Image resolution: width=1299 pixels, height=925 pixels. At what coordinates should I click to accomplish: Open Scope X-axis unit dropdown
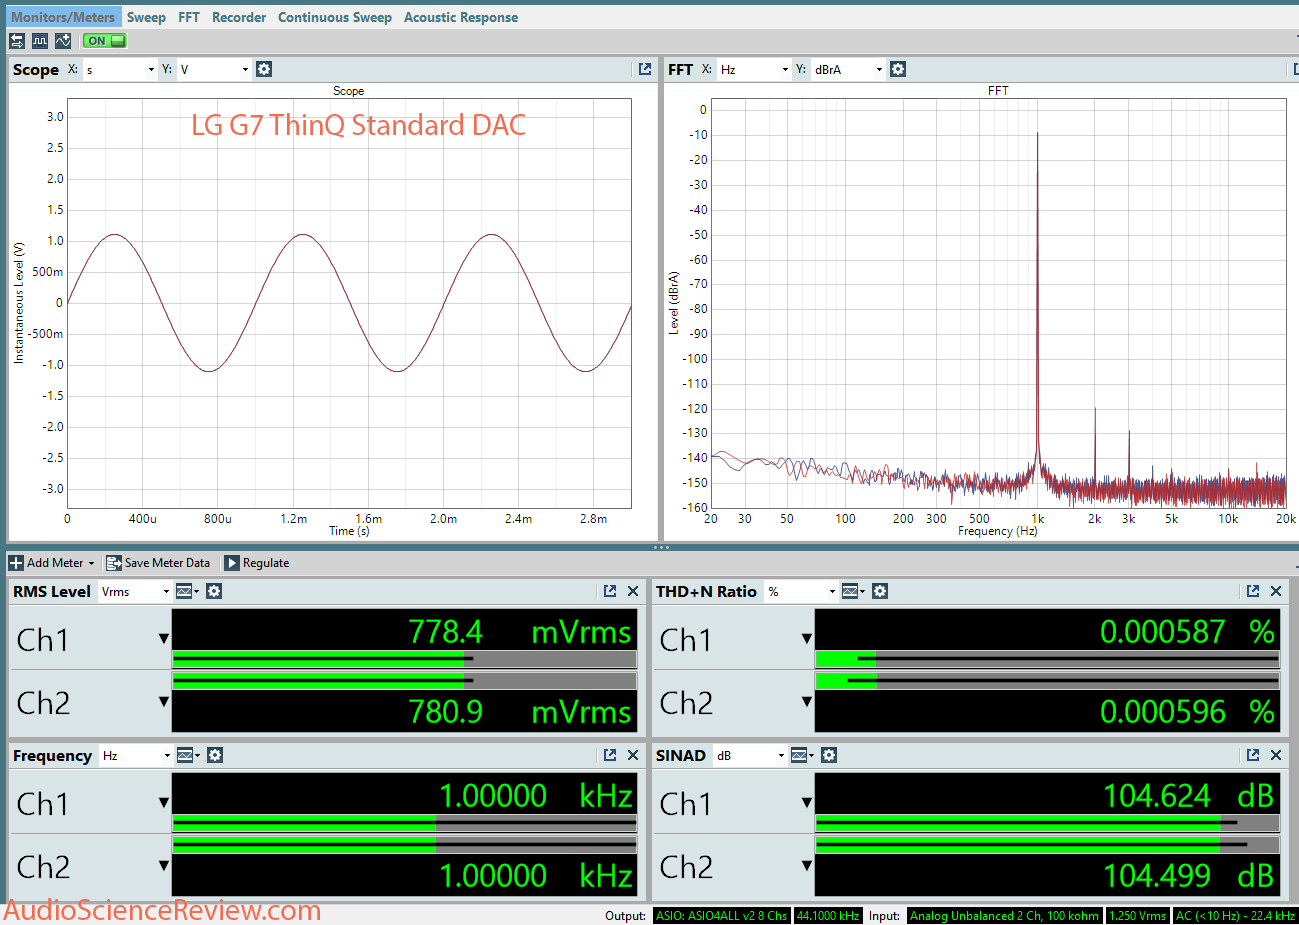pos(120,69)
